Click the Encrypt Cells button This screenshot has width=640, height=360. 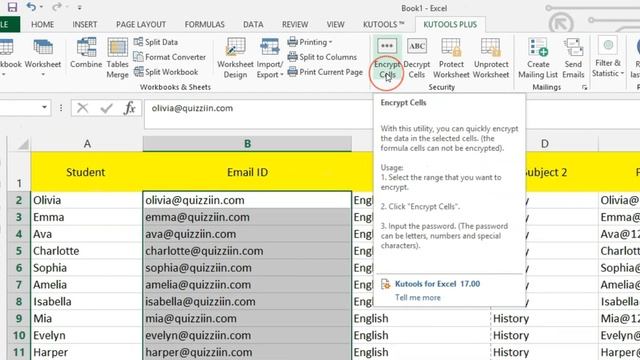[x=387, y=58]
